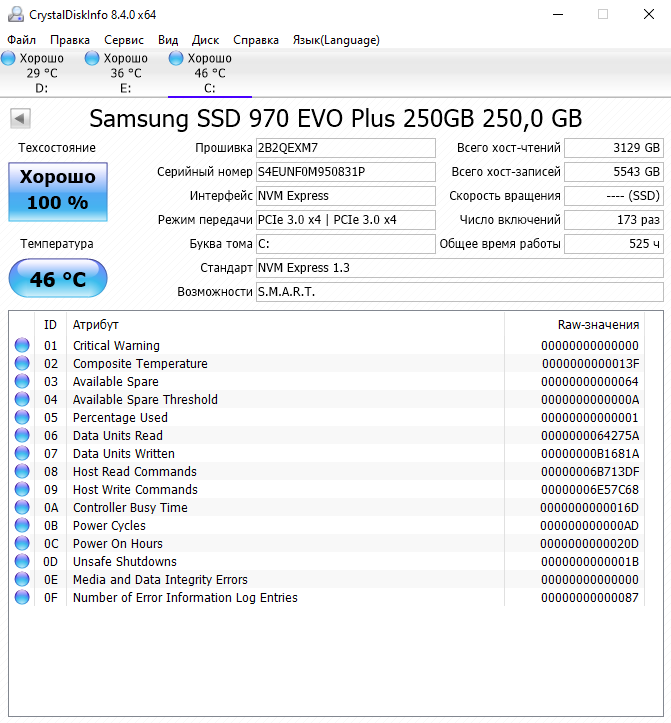Select the Power On Hours attribute text
Viewport: 671px width, 723px height.
click(118, 543)
